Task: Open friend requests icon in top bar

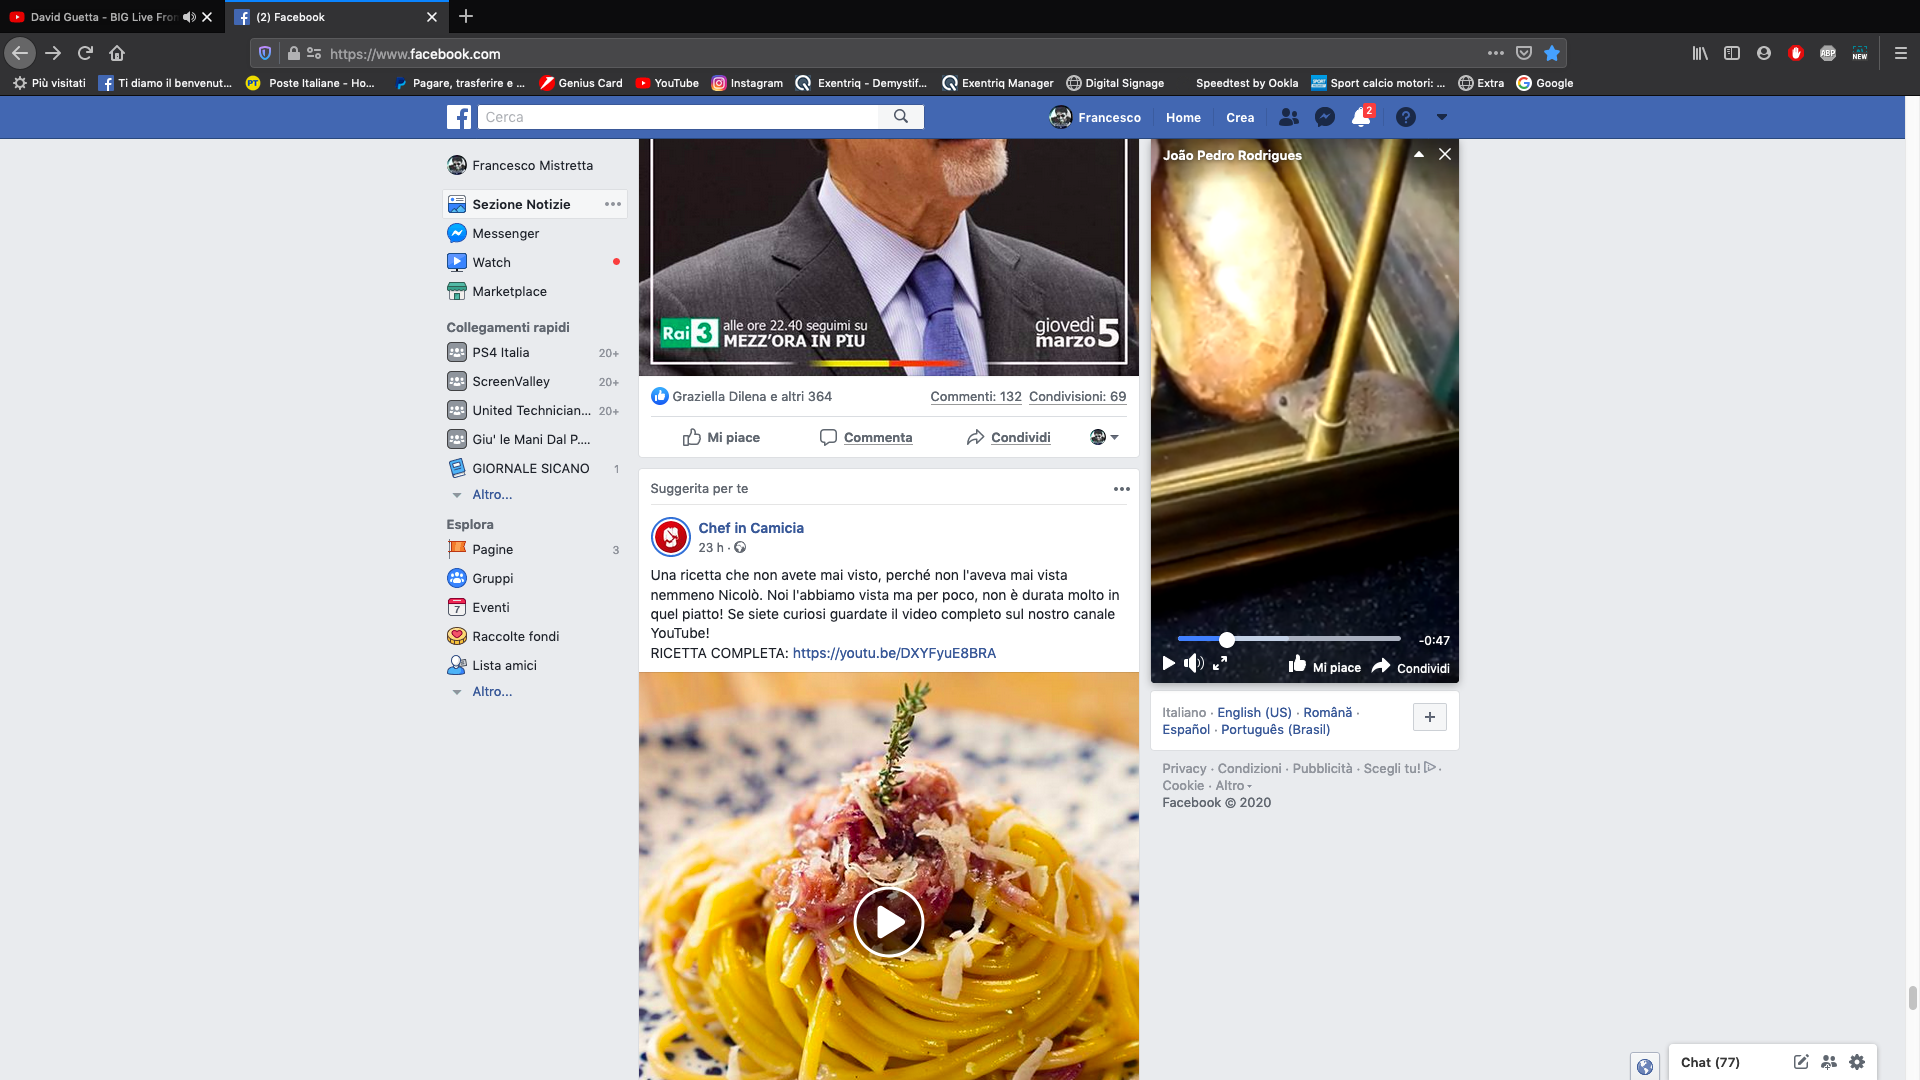Action: [x=1289, y=117]
